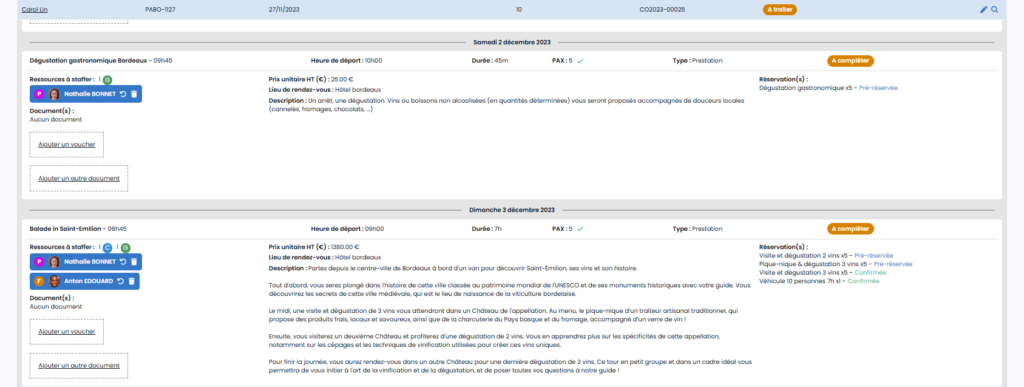Click the green G badge in Dégustation gastronomique resources
Image resolution: width=1024 pixels, height=387 pixels.
click(x=108, y=80)
